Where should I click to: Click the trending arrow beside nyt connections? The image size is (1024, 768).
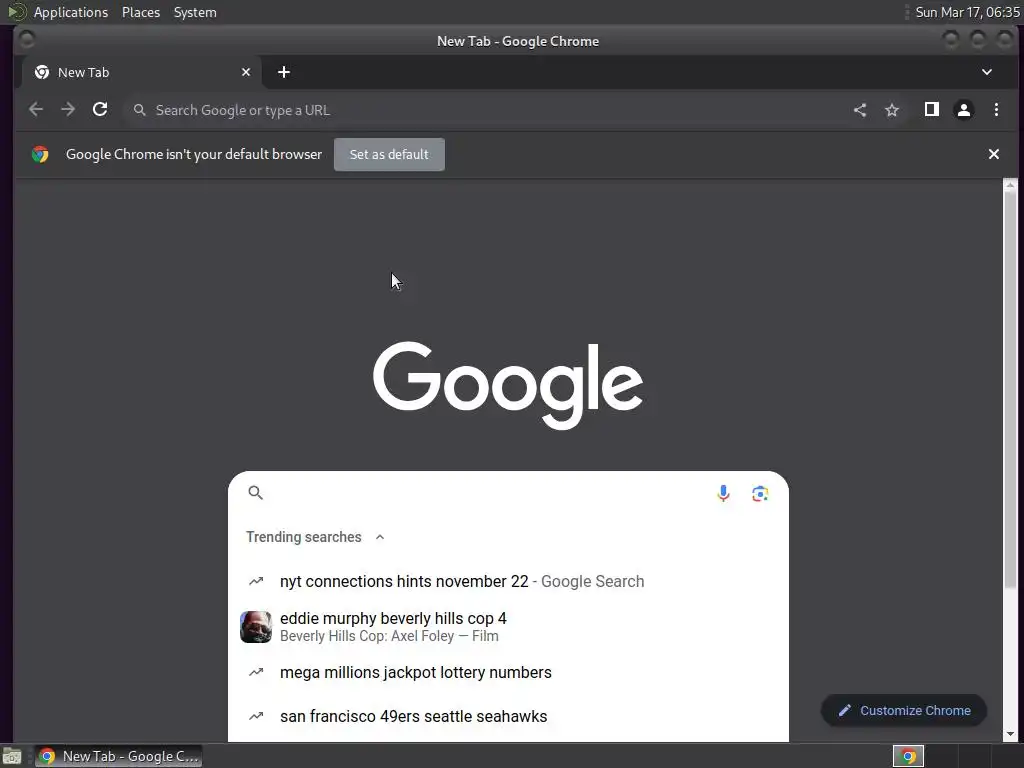click(x=256, y=581)
